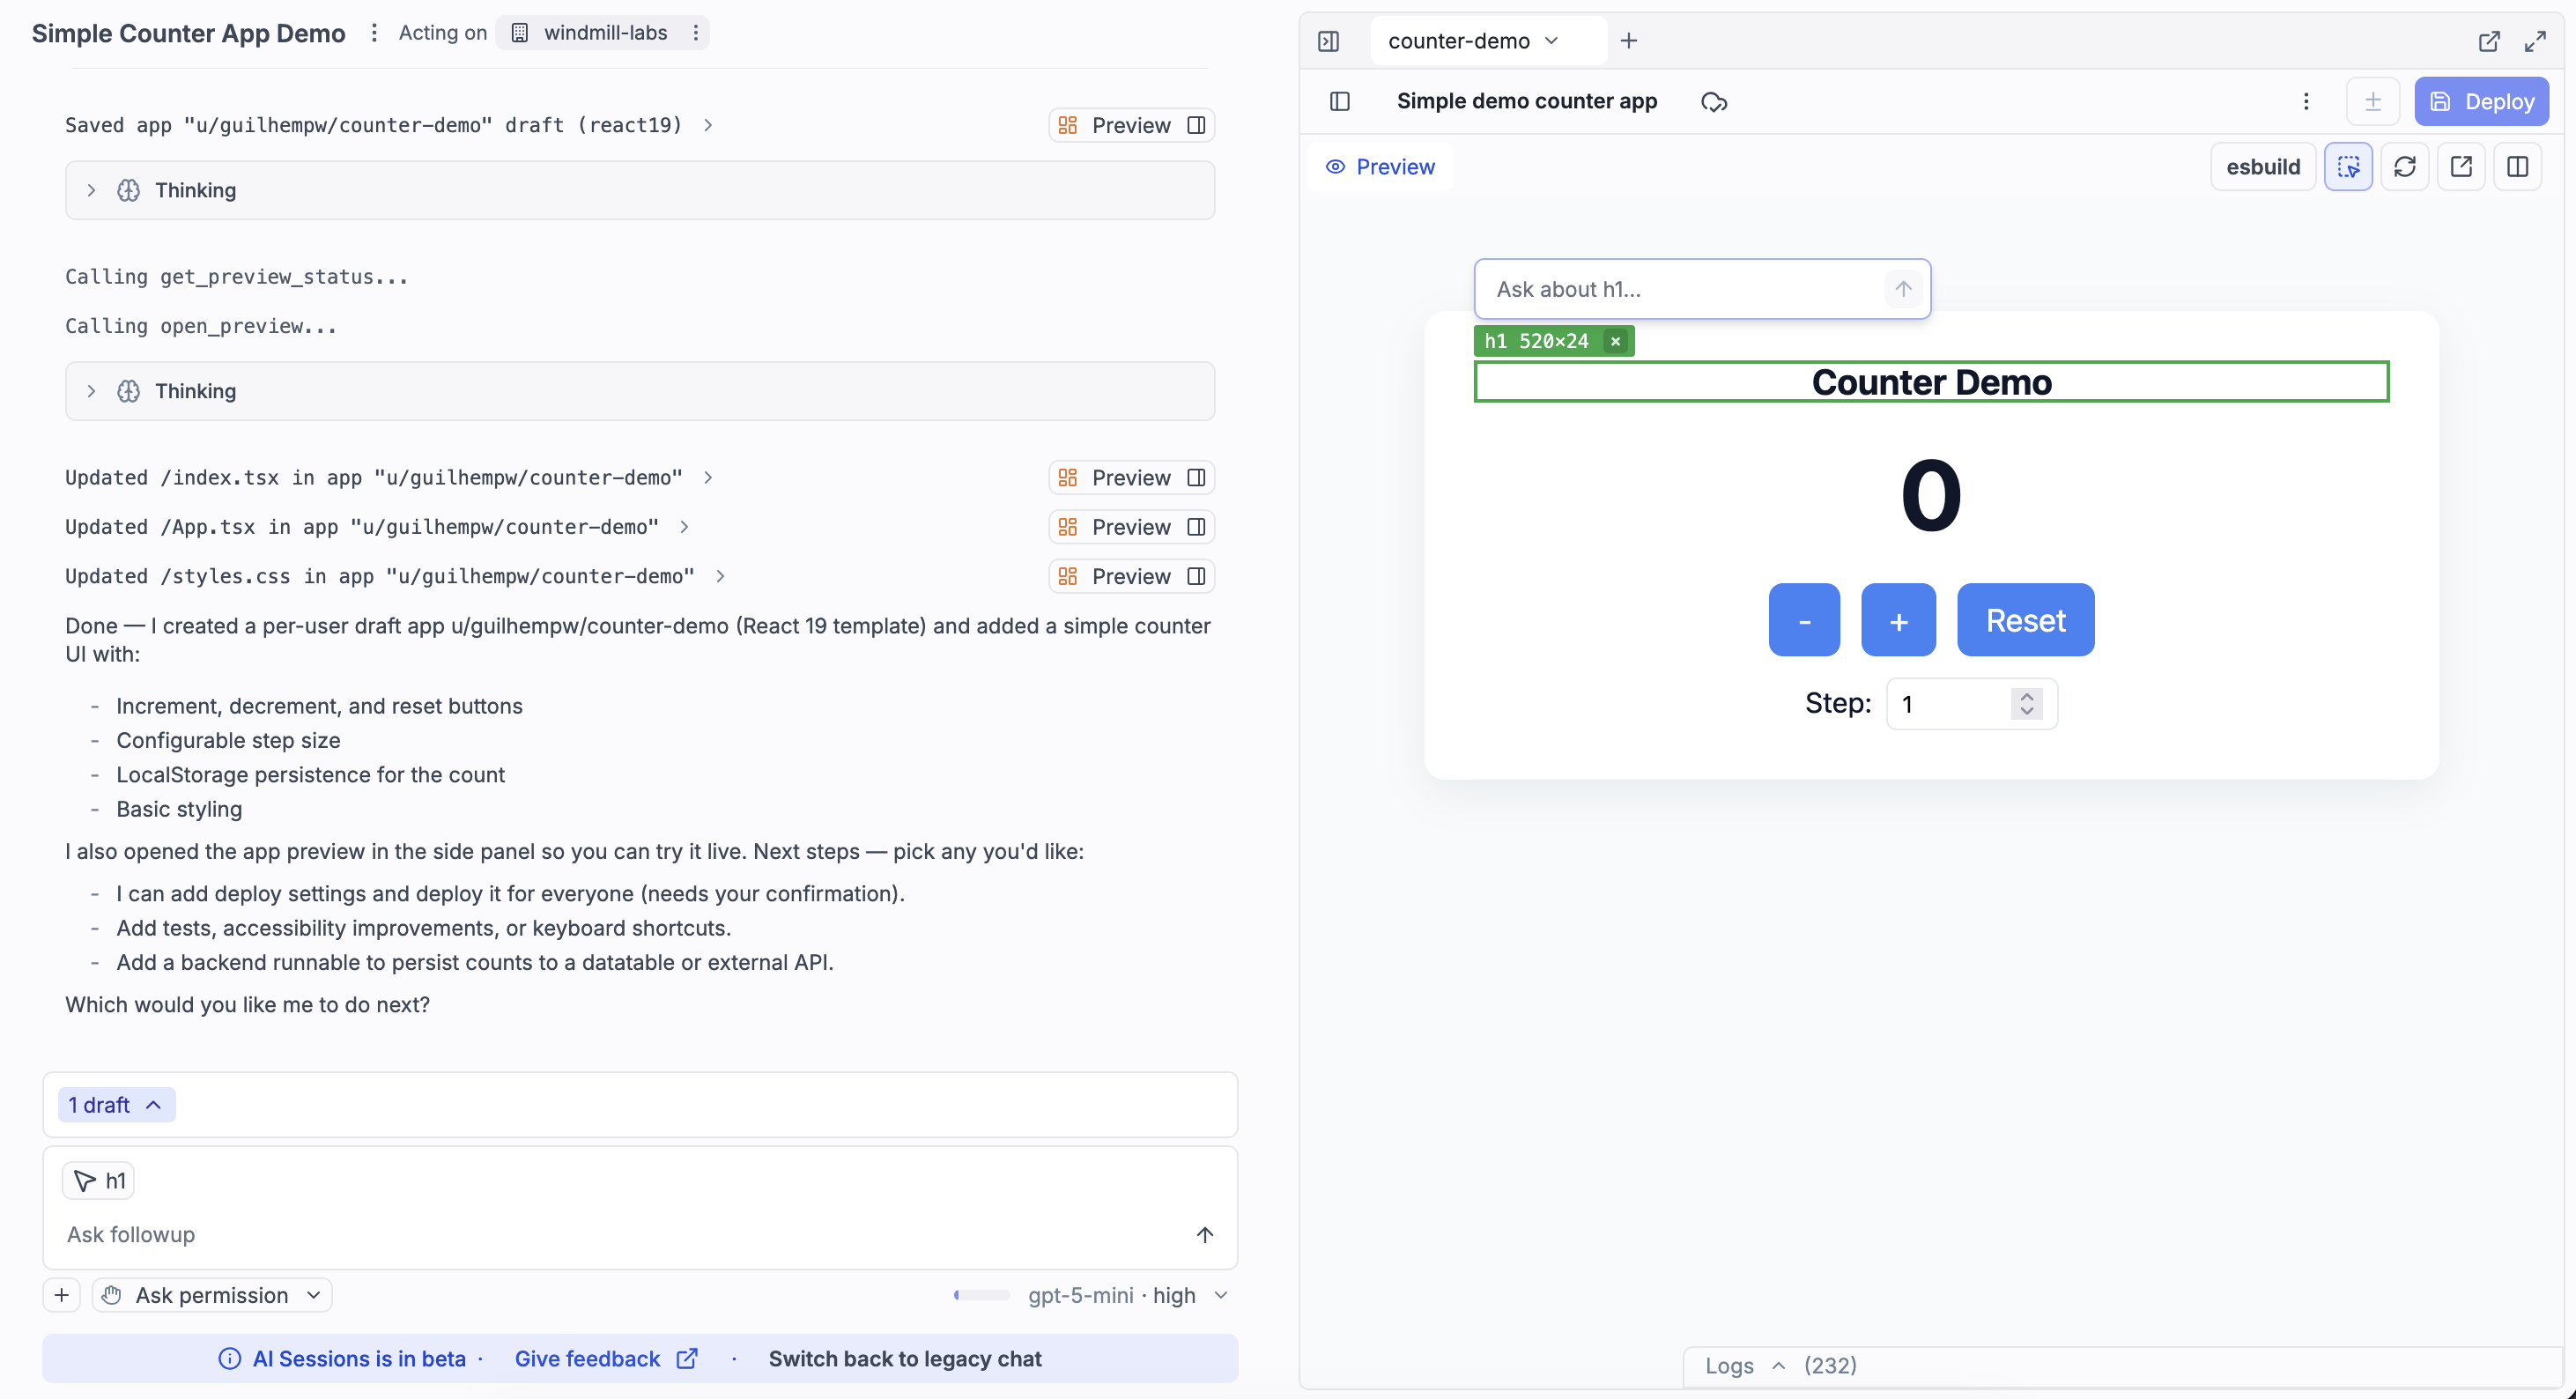2576x1399 pixels.
Task: Click the Counter Demo heading
Action: point(1931,382)
